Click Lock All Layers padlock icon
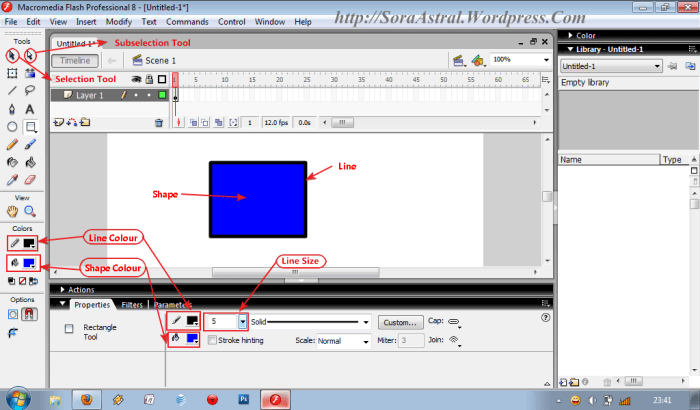 click(x=150, y=79)
